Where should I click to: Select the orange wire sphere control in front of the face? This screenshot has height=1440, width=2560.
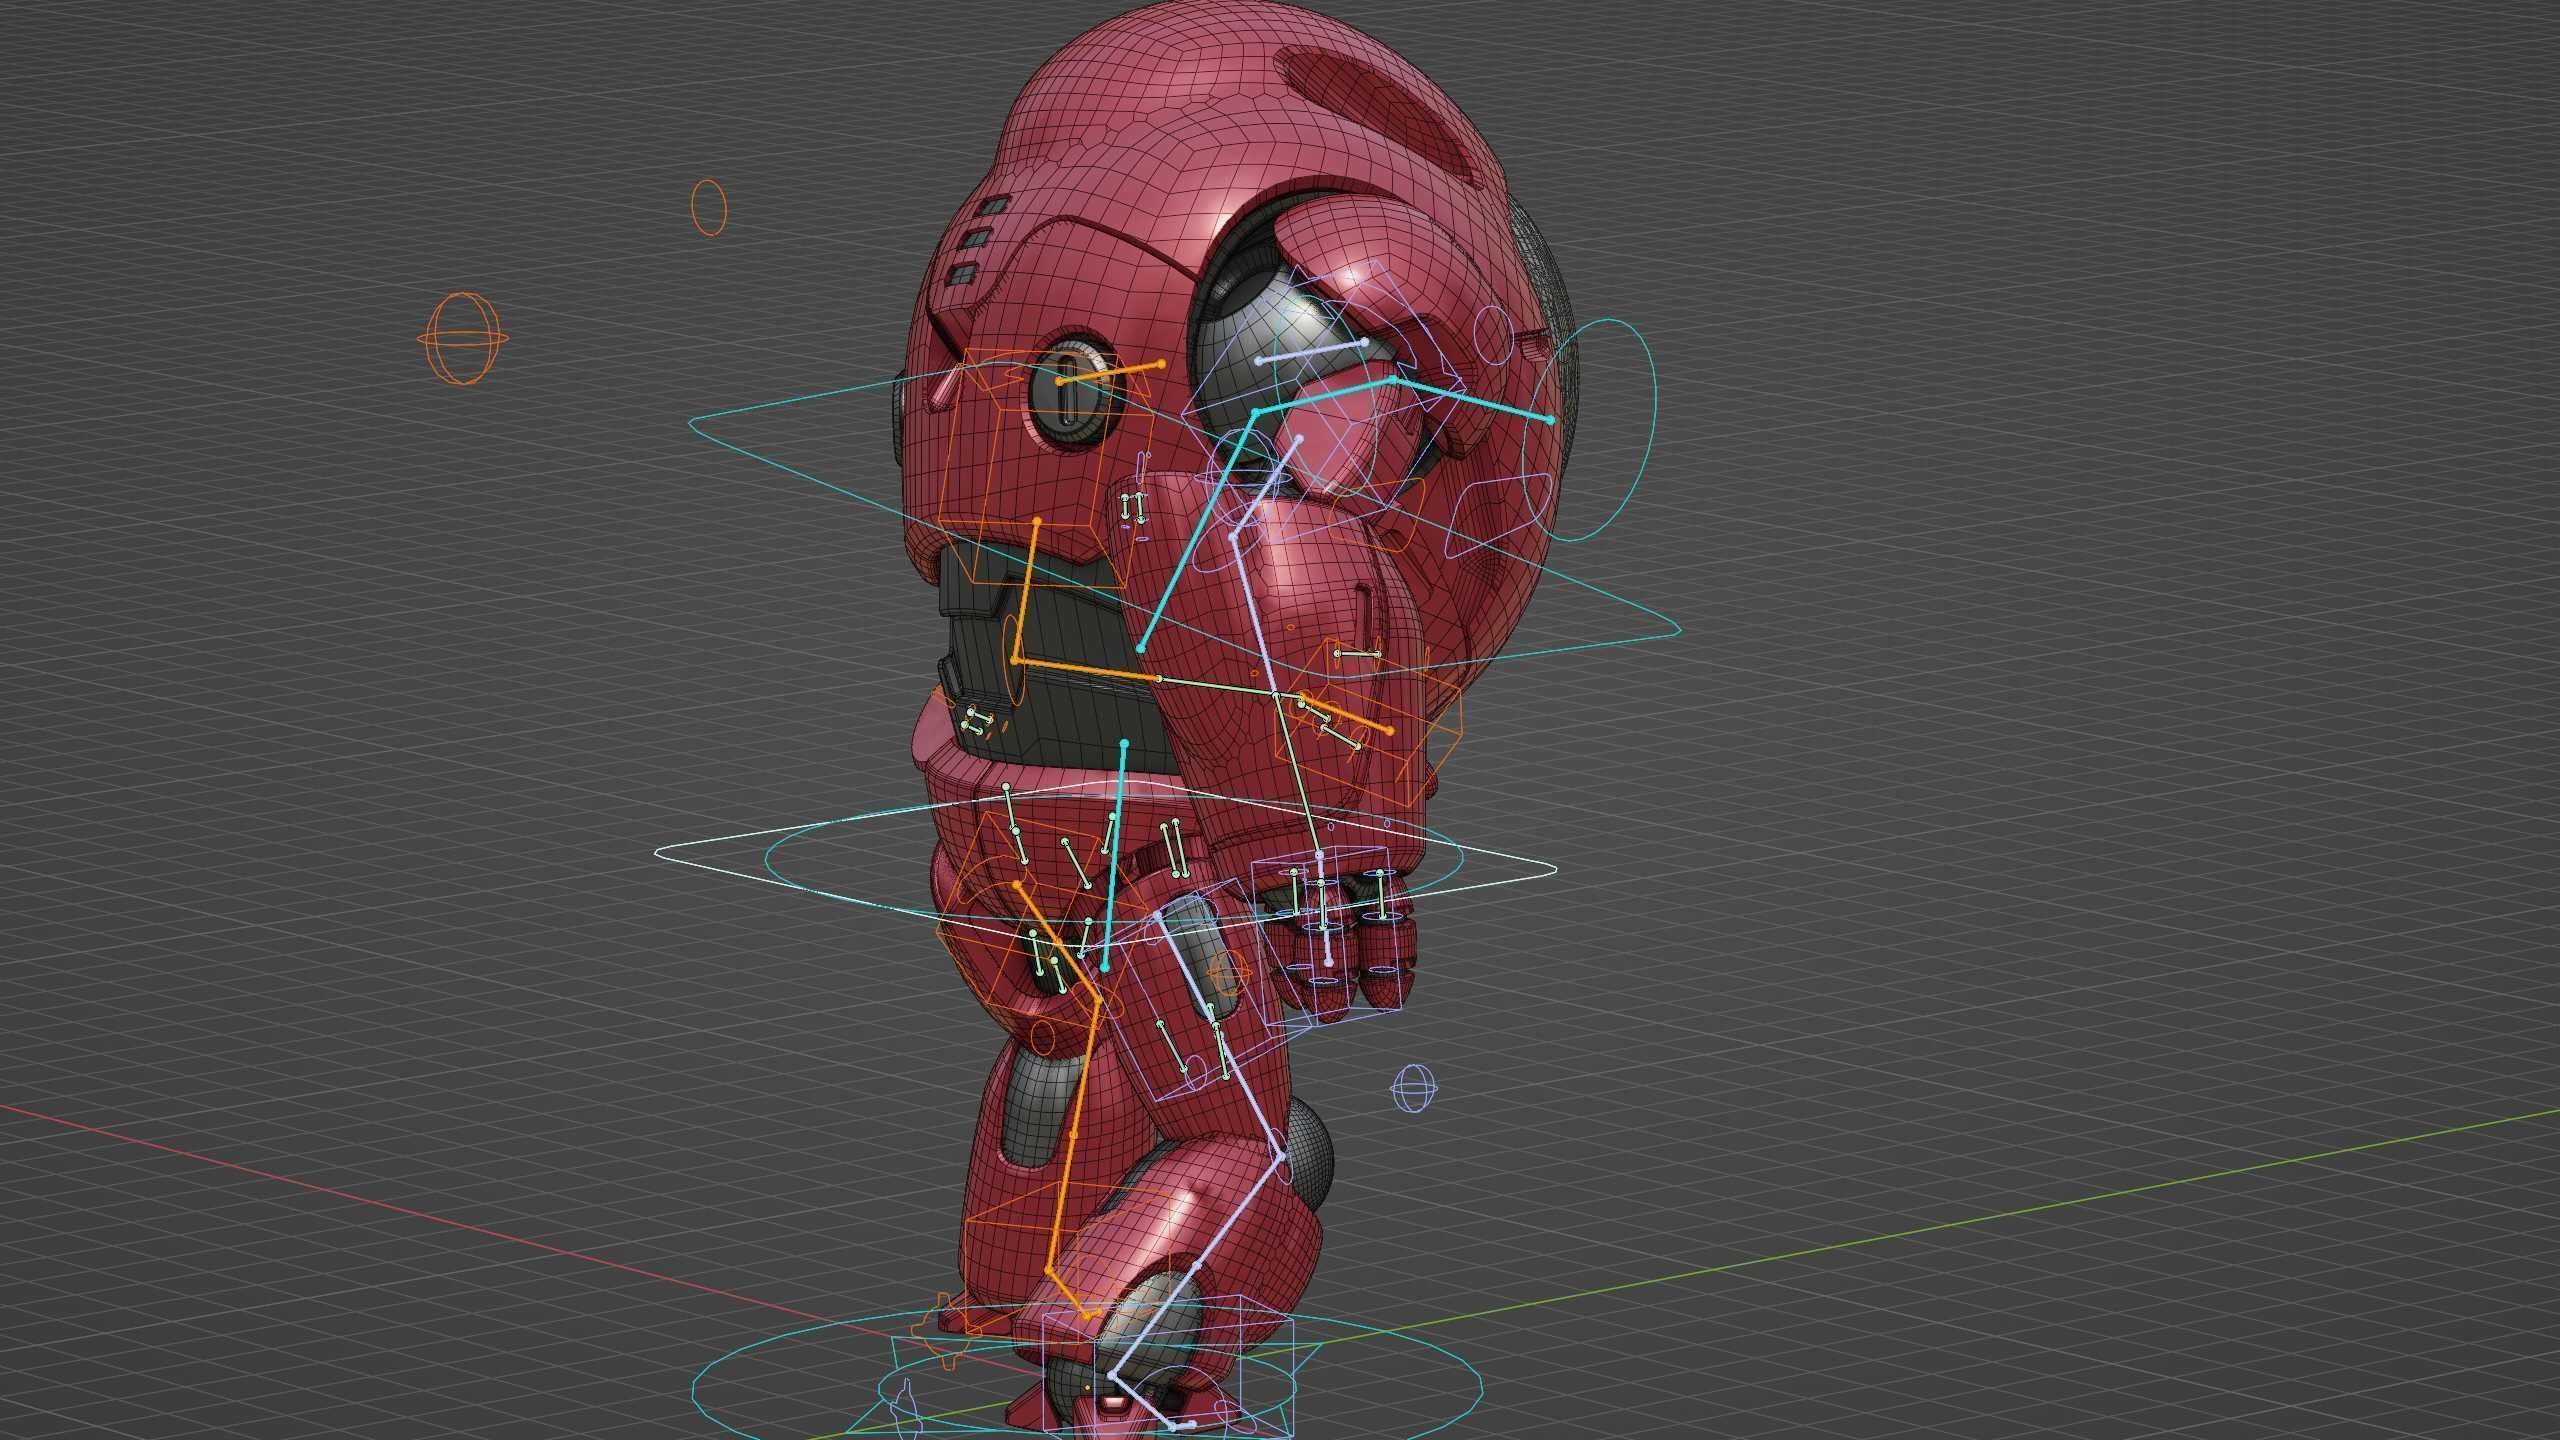pos(462,338)
